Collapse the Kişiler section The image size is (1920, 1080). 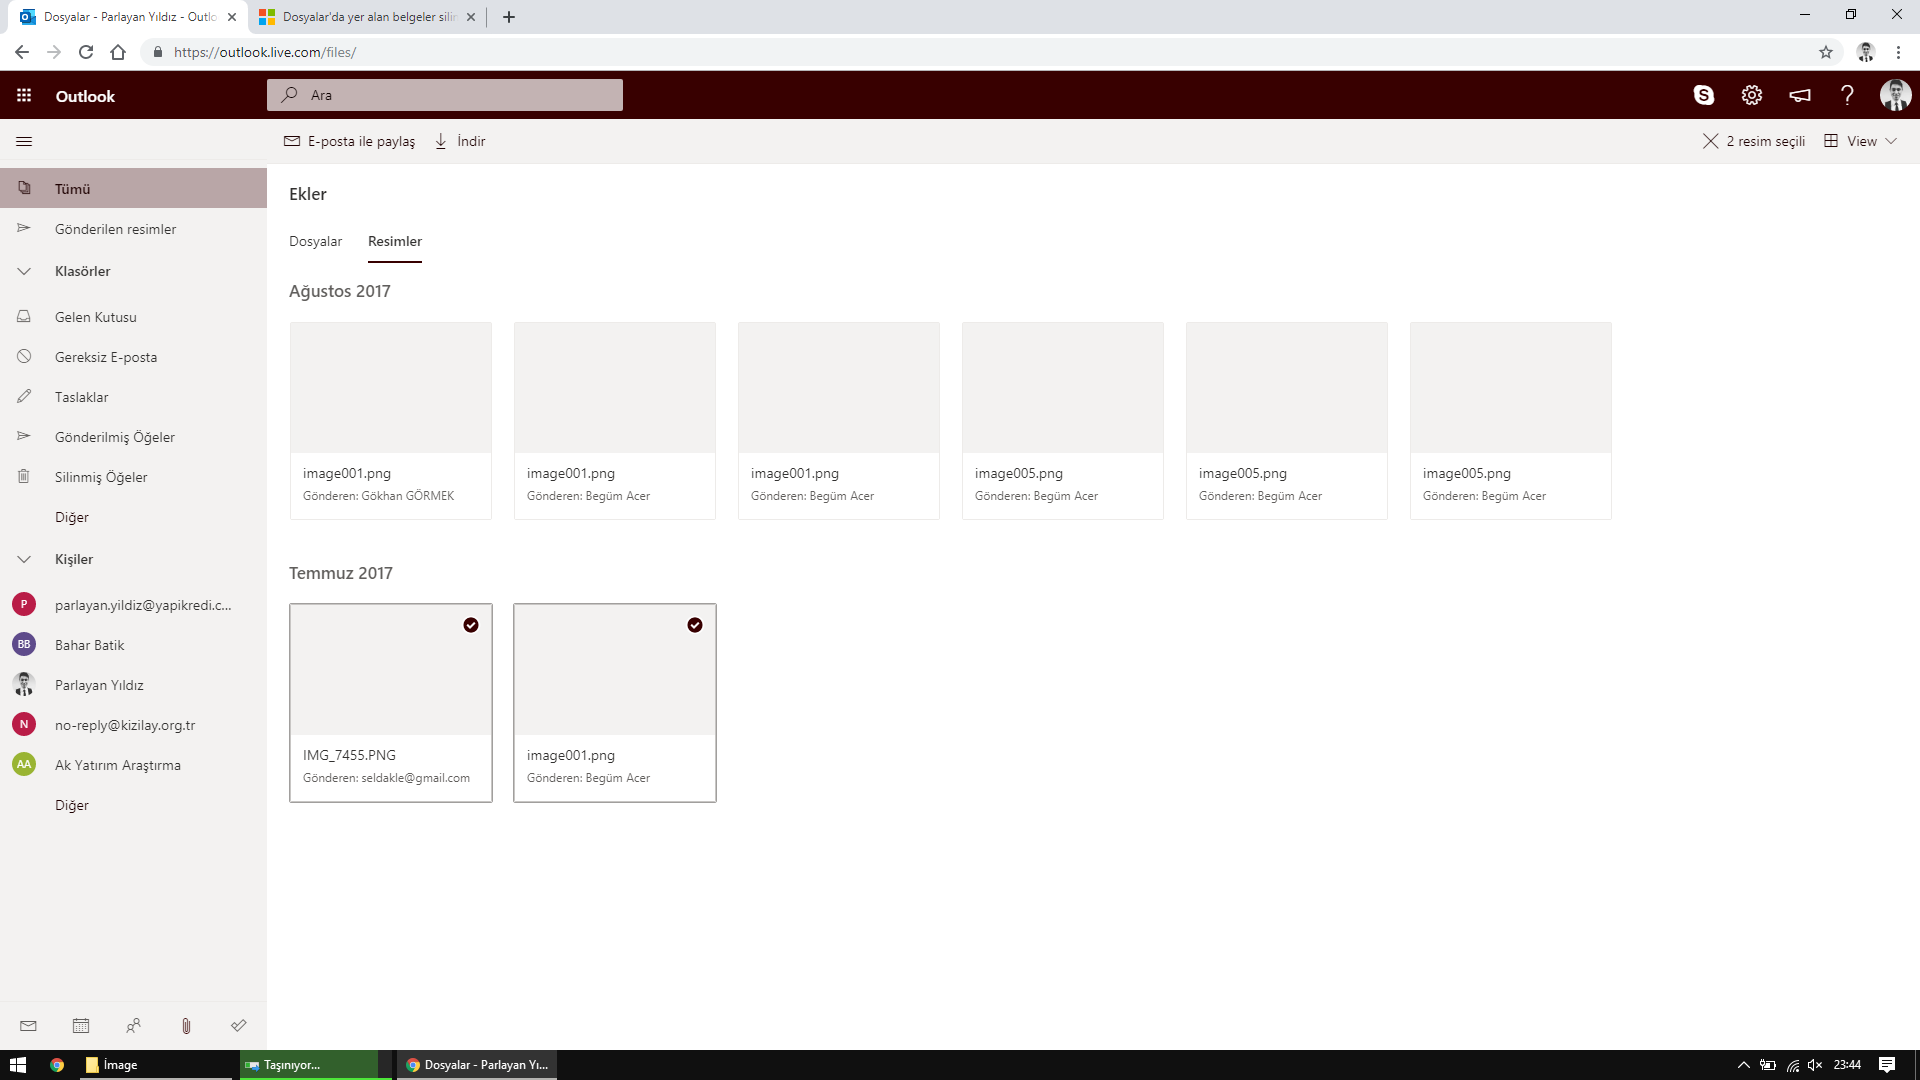[x=24, y=559]
